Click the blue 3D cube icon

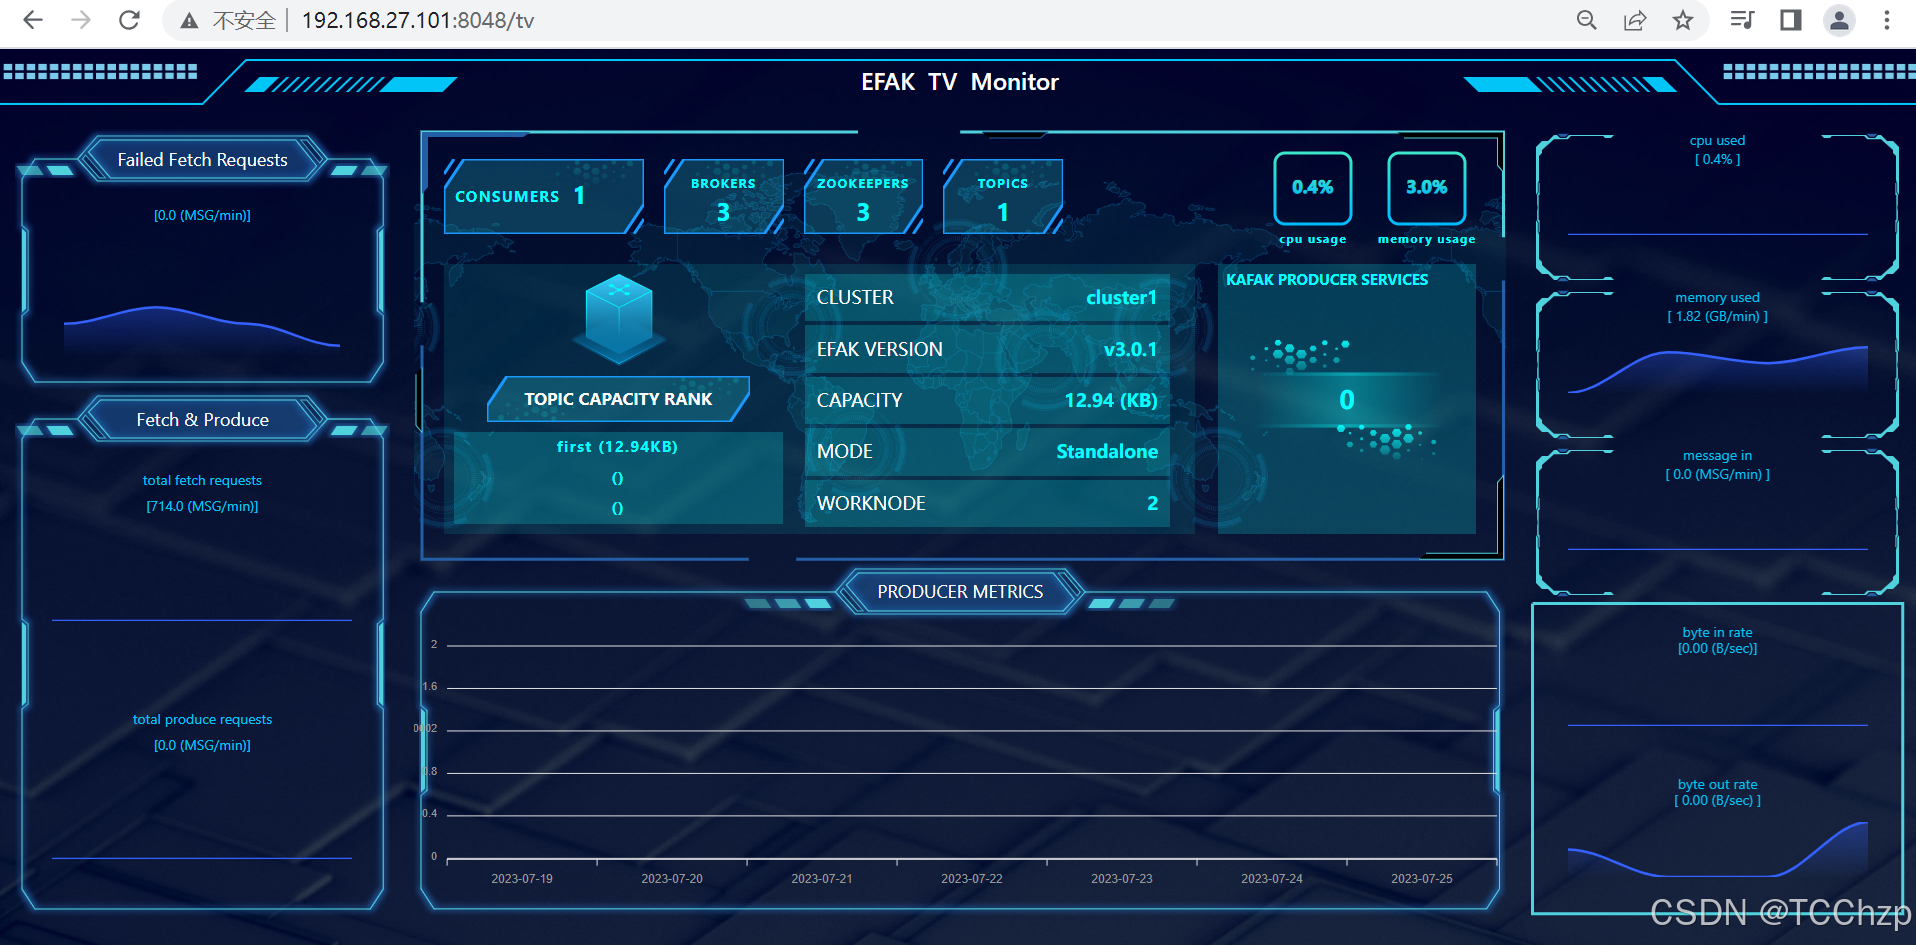click(619, 317)
